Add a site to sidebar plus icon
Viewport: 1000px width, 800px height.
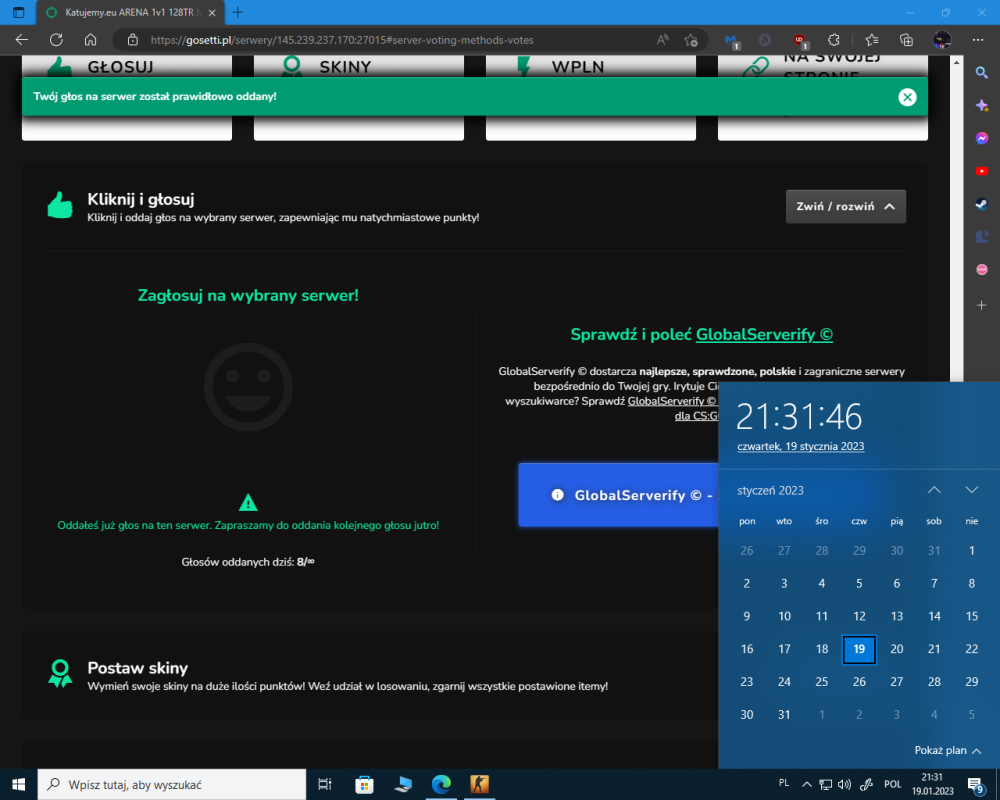[982, 305]
